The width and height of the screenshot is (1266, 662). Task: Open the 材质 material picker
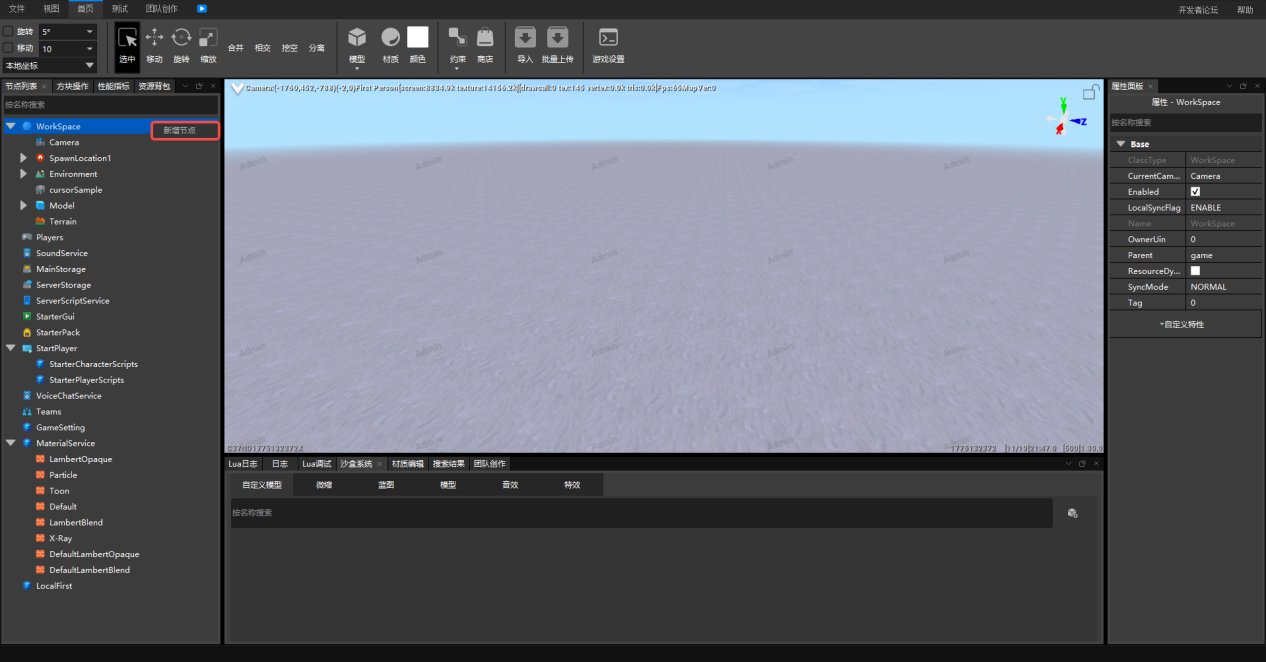391,38
